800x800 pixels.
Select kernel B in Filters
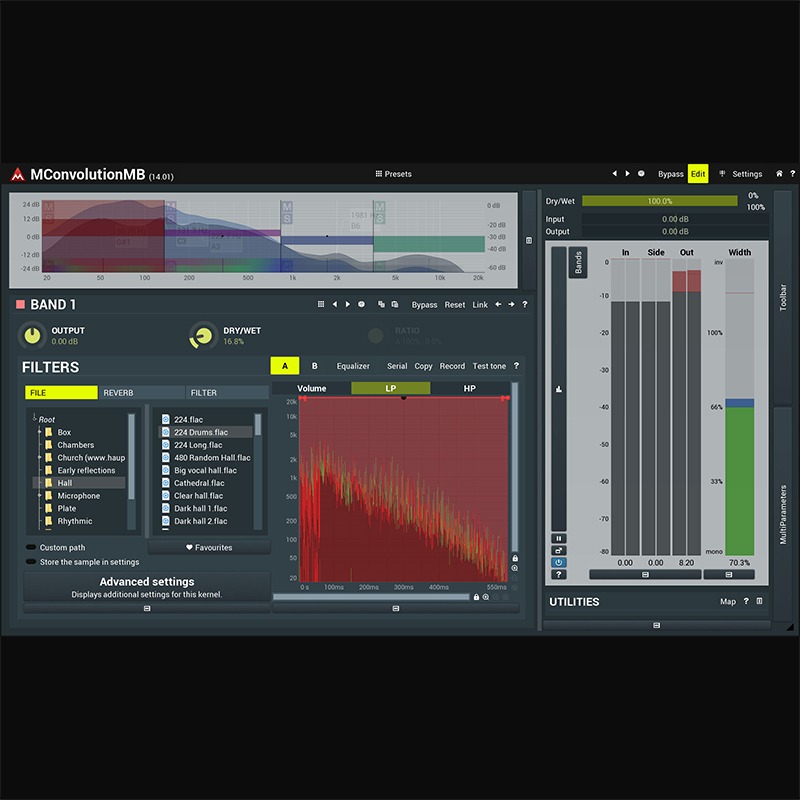[x=315, y=366]
